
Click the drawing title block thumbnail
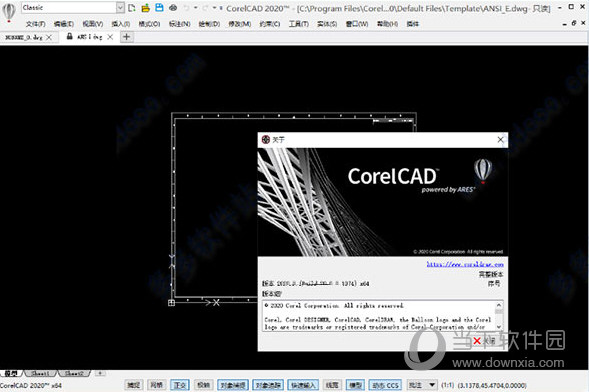(393, 121)
